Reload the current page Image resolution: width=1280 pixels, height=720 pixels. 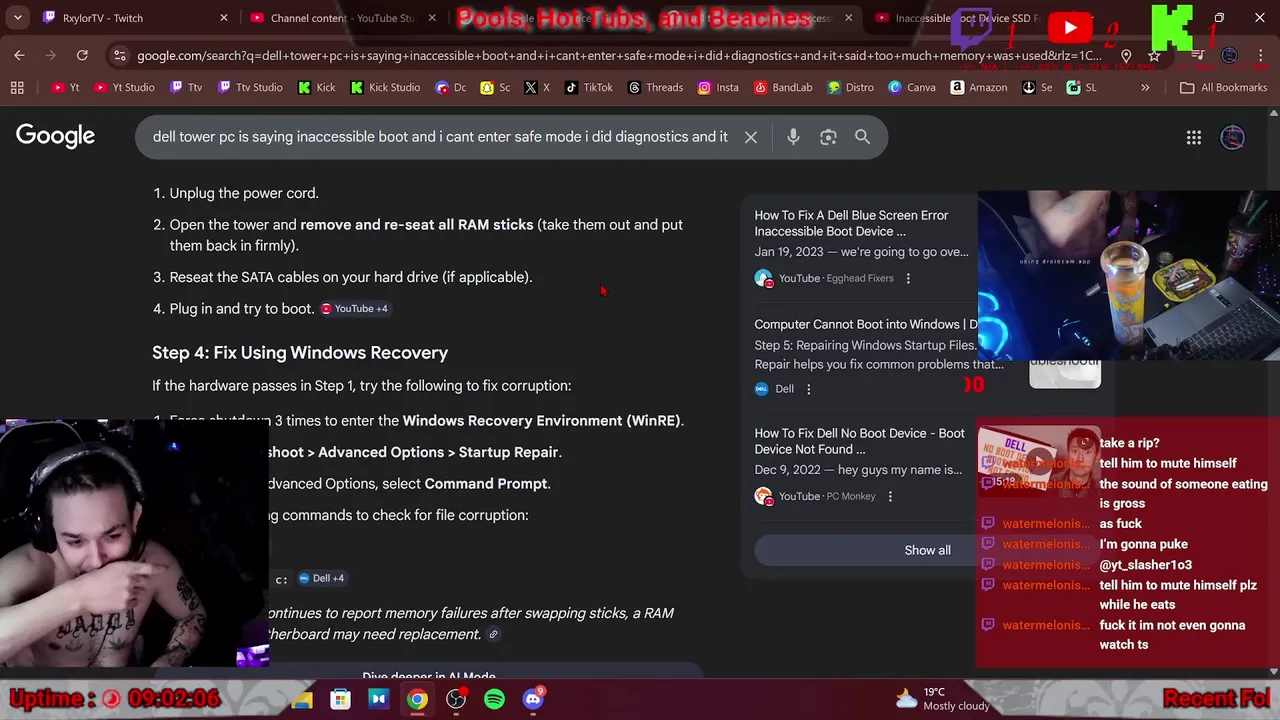click(82, 56)
